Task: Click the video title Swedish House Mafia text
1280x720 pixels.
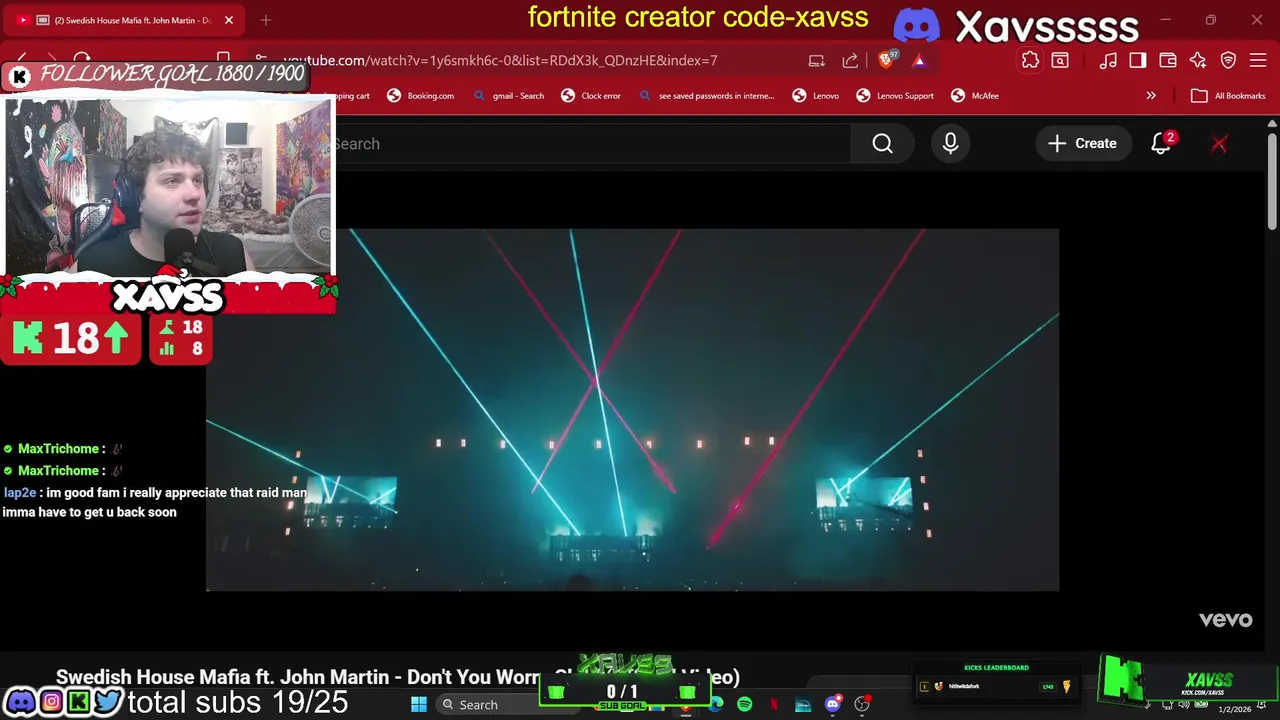Action: (397, 677)
